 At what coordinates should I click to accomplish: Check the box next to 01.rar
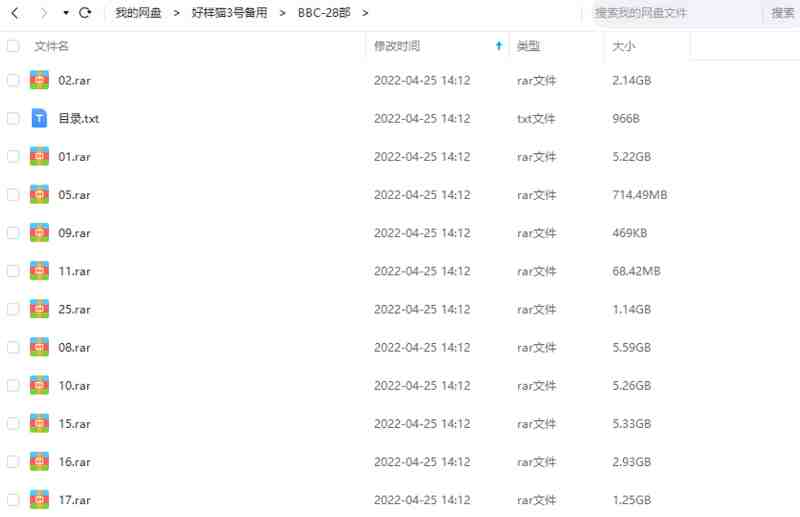(x=13, y=156)
